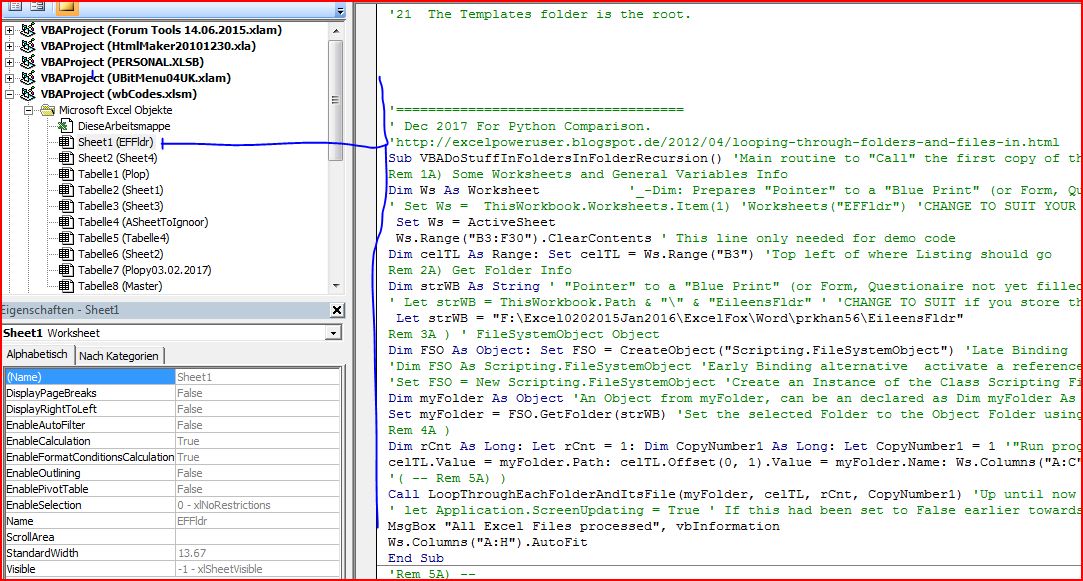Click the (Name) value field Sheet1
This screenshot has height=581, width=1083.
coord(258,377)
